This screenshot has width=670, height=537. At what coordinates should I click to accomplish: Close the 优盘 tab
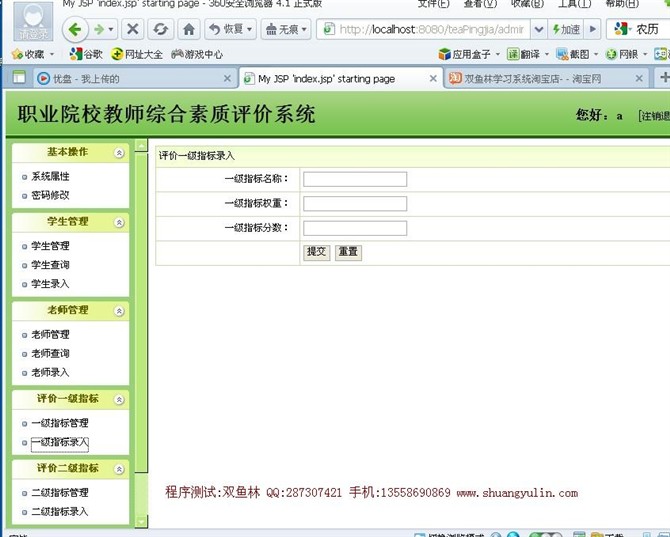tap(227, 79)
